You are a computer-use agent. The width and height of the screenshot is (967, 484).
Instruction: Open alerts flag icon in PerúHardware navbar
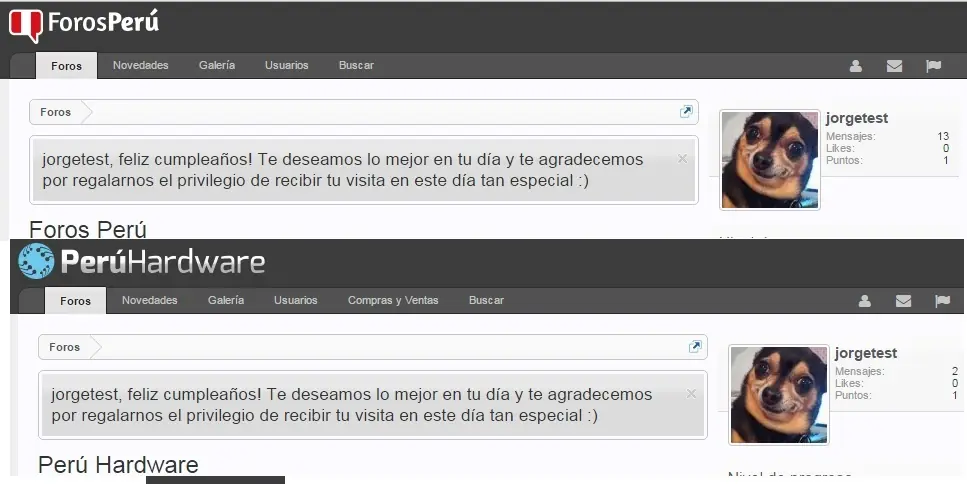(x=942, y=301)
